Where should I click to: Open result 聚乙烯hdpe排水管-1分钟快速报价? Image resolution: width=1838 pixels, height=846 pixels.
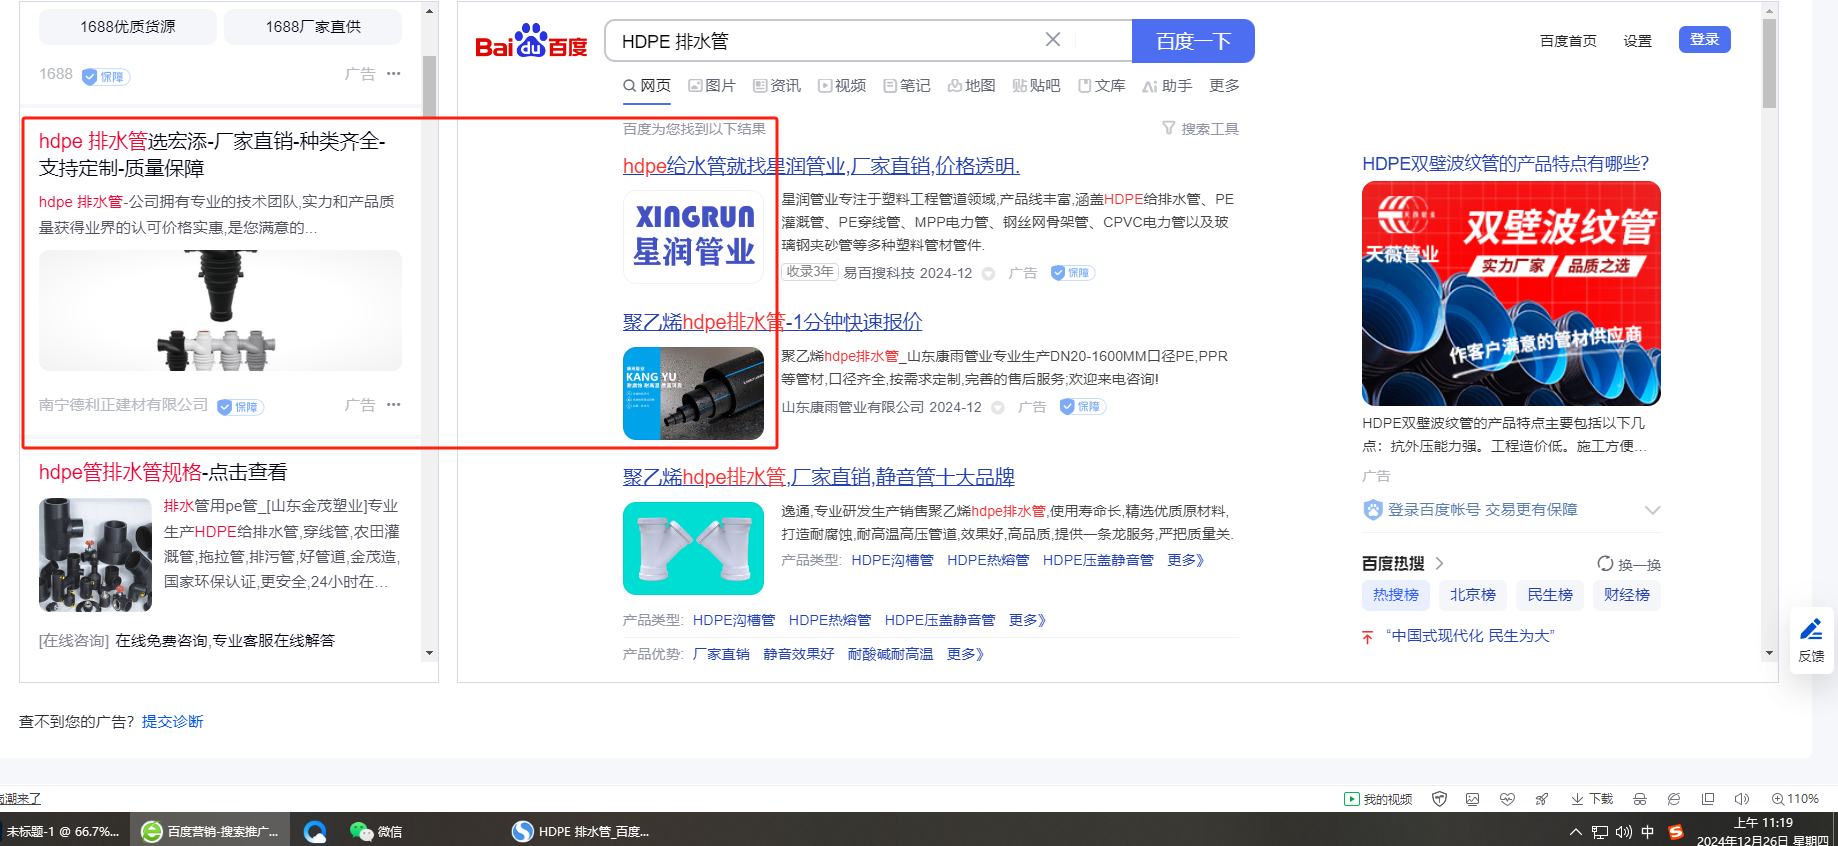(772, 322)
